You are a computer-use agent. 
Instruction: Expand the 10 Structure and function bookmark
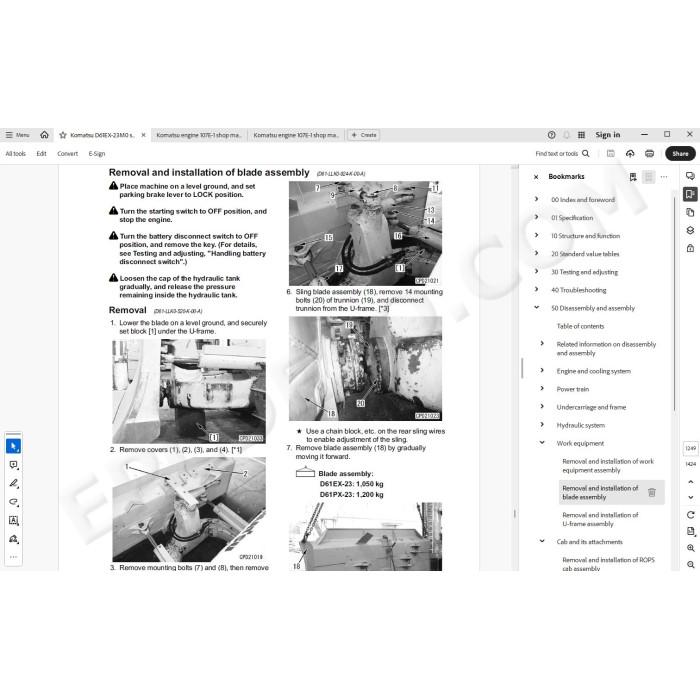coord(537,235)
